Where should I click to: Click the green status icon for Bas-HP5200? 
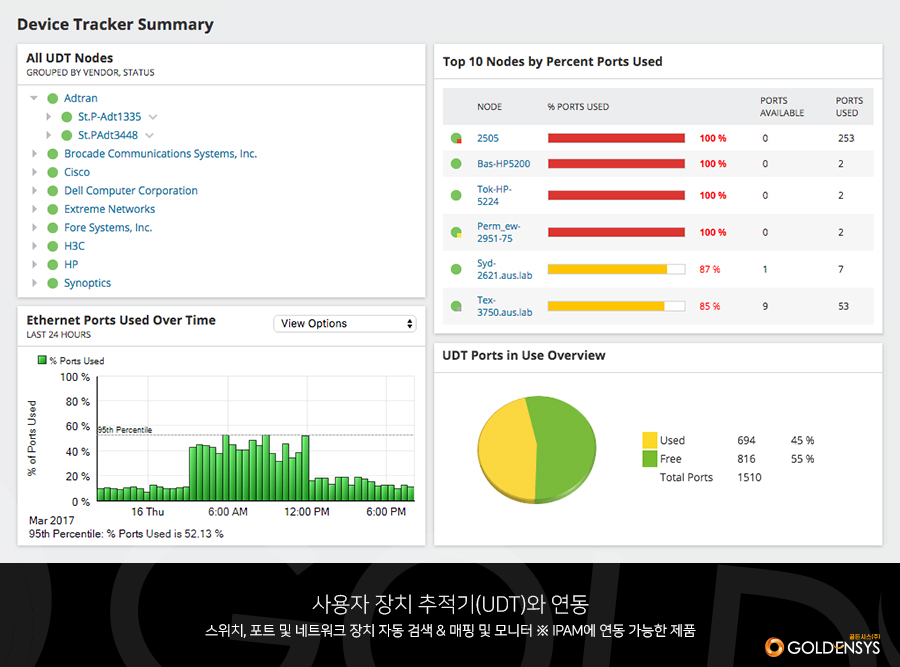pyautogui.click(x=456, y=164)
